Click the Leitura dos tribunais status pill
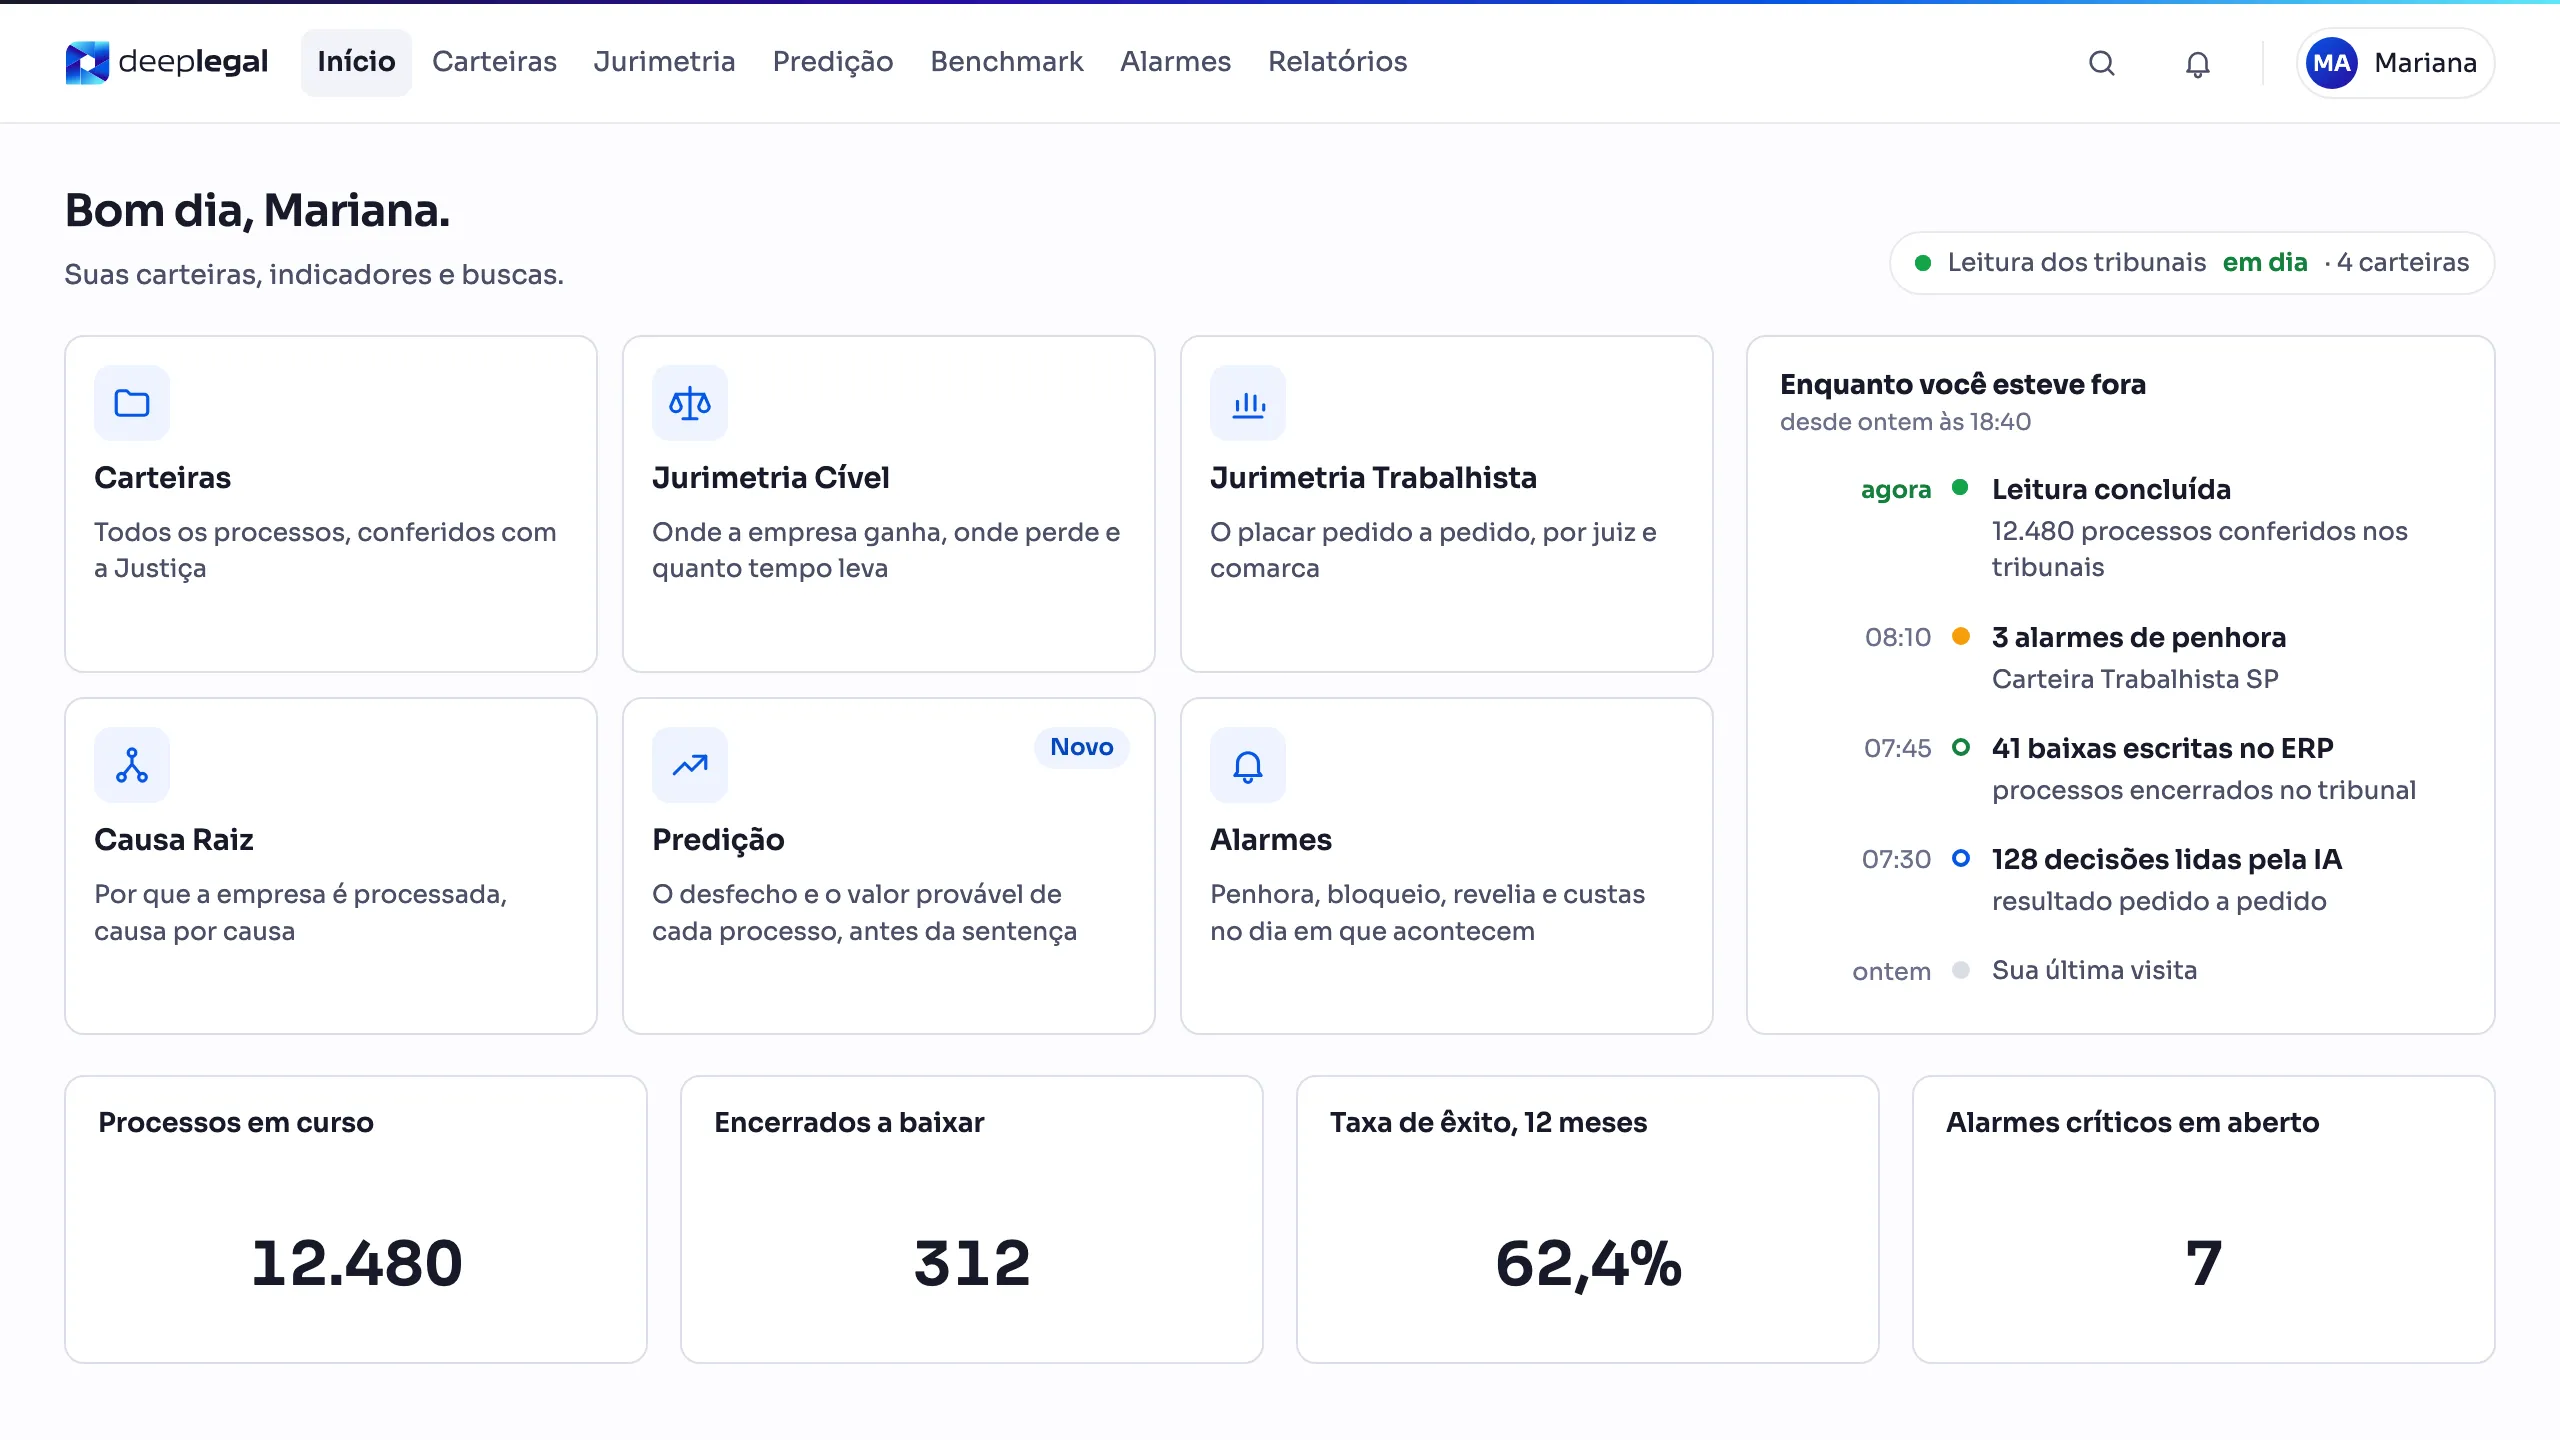This screenshot has width=2560, height=1440. click(2192, 263)
